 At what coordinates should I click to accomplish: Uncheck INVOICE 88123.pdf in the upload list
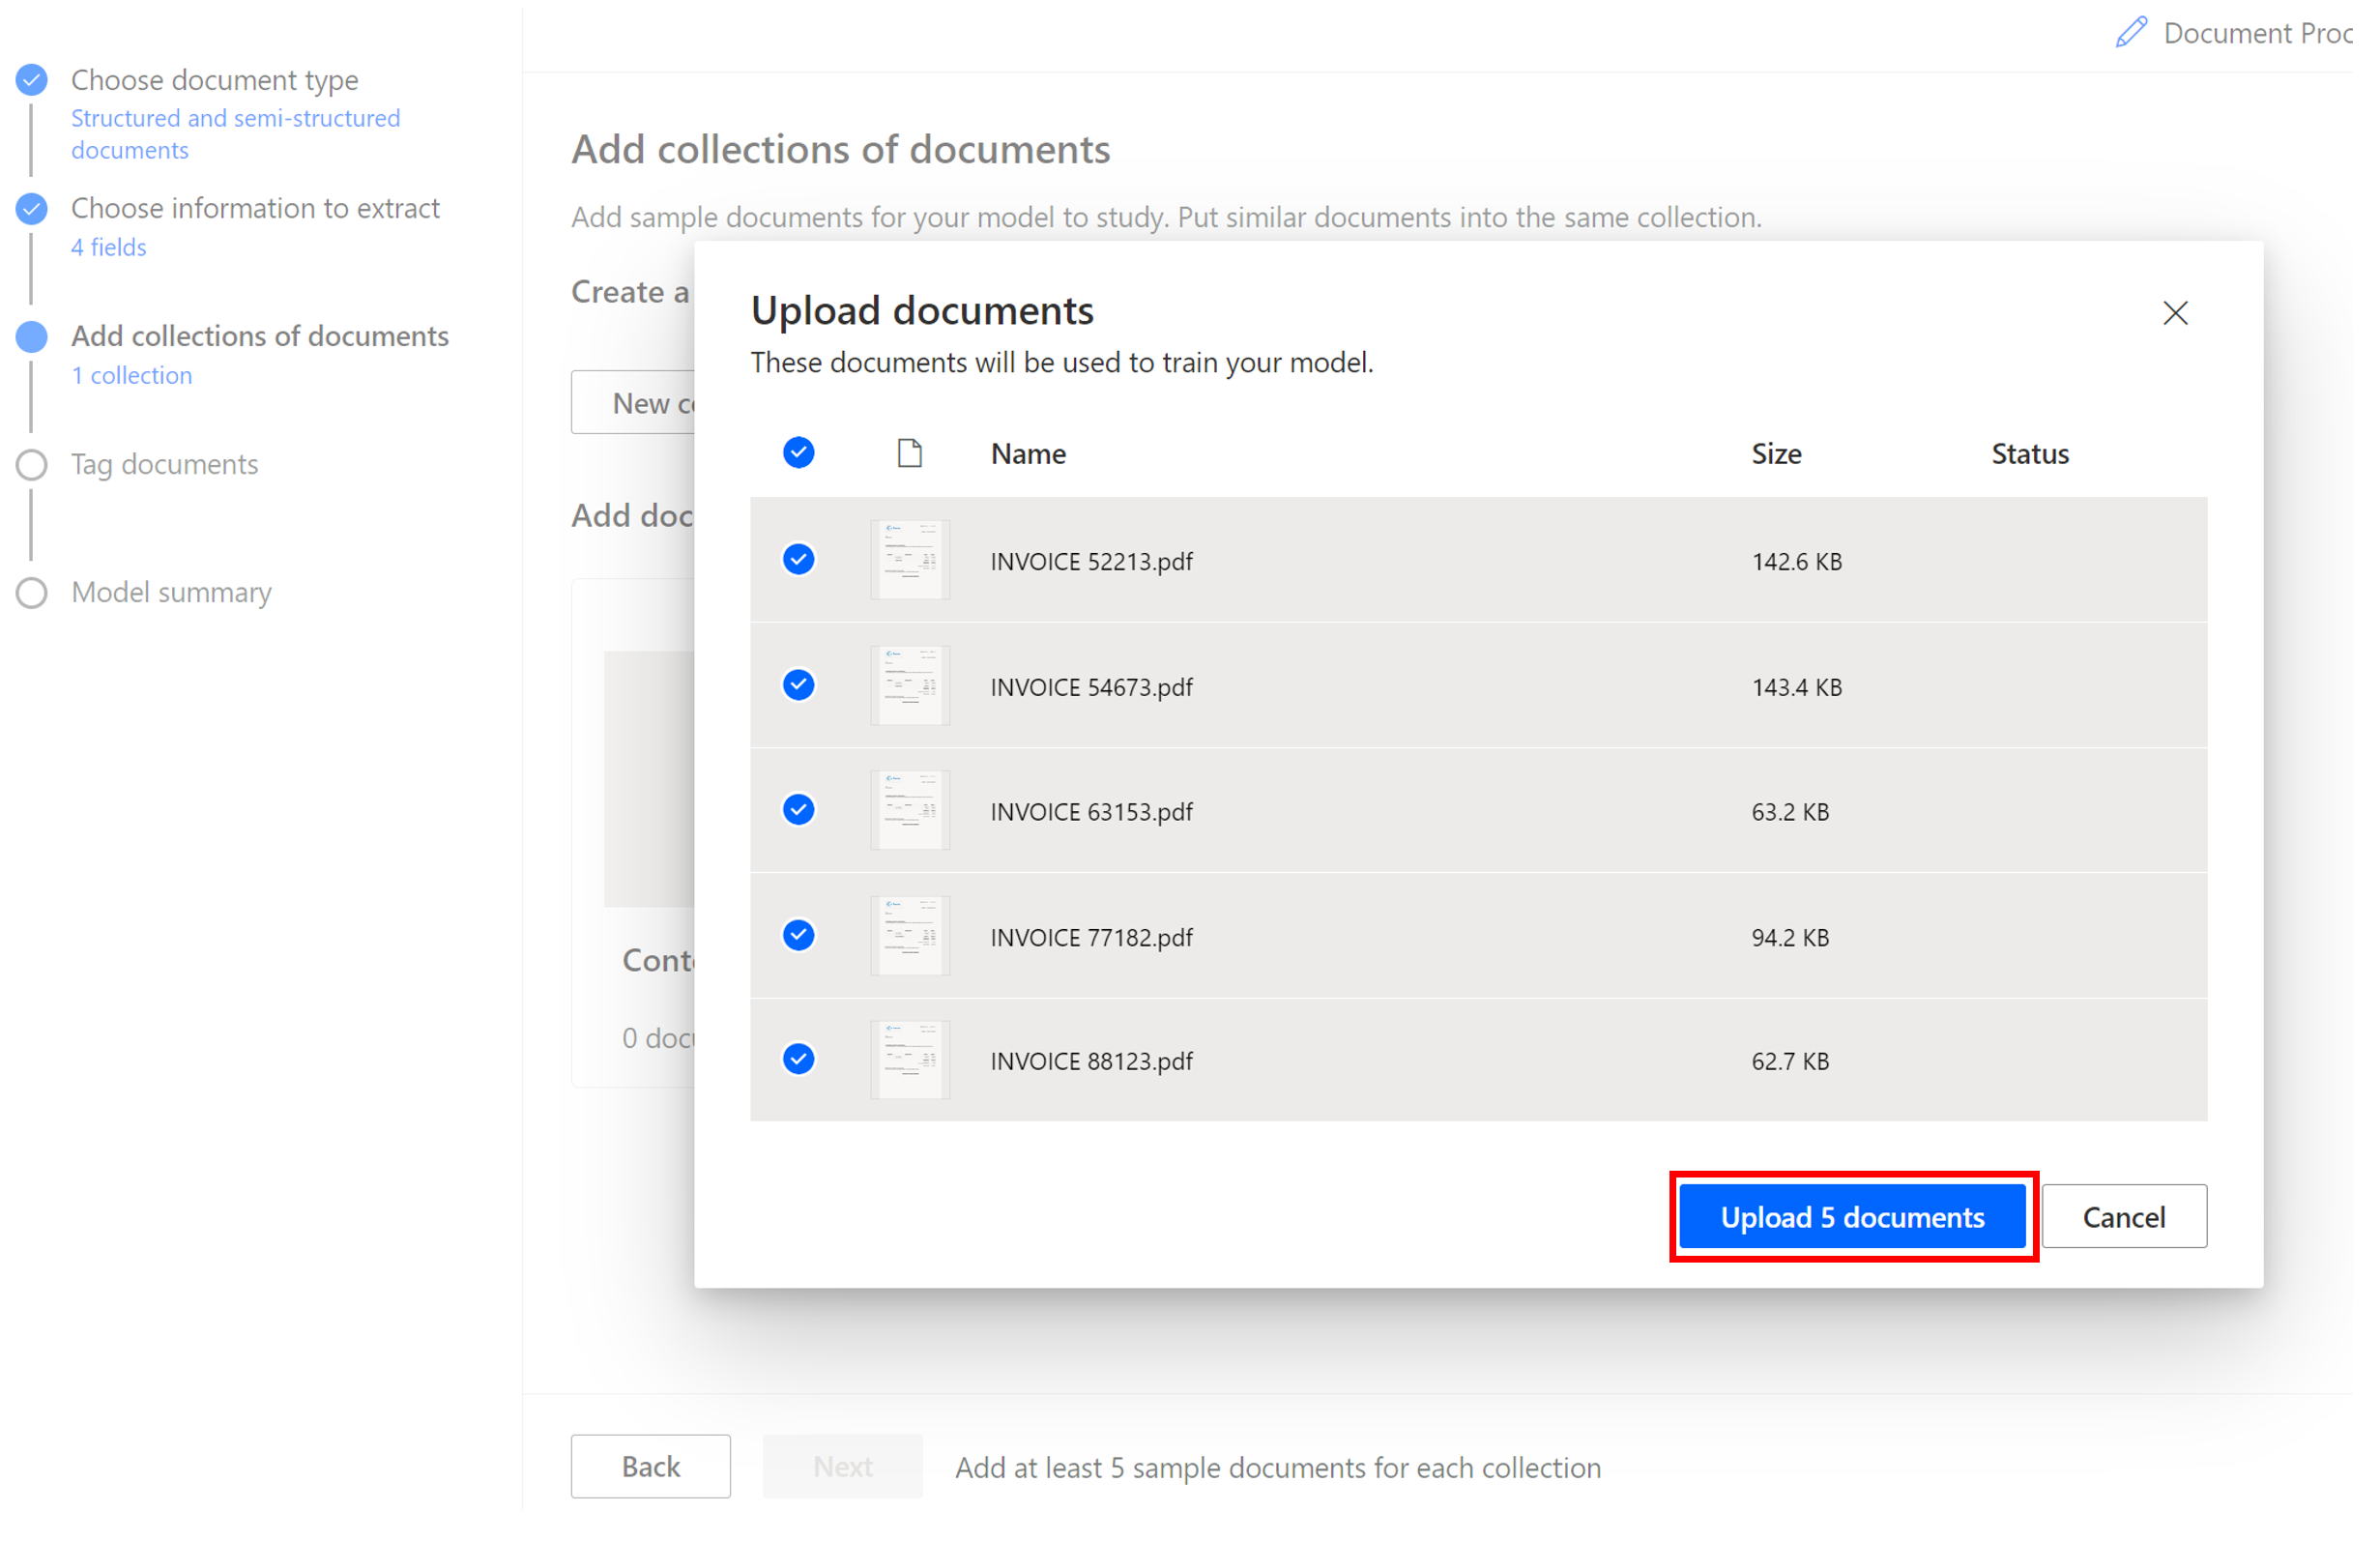tap(798, 1059)
